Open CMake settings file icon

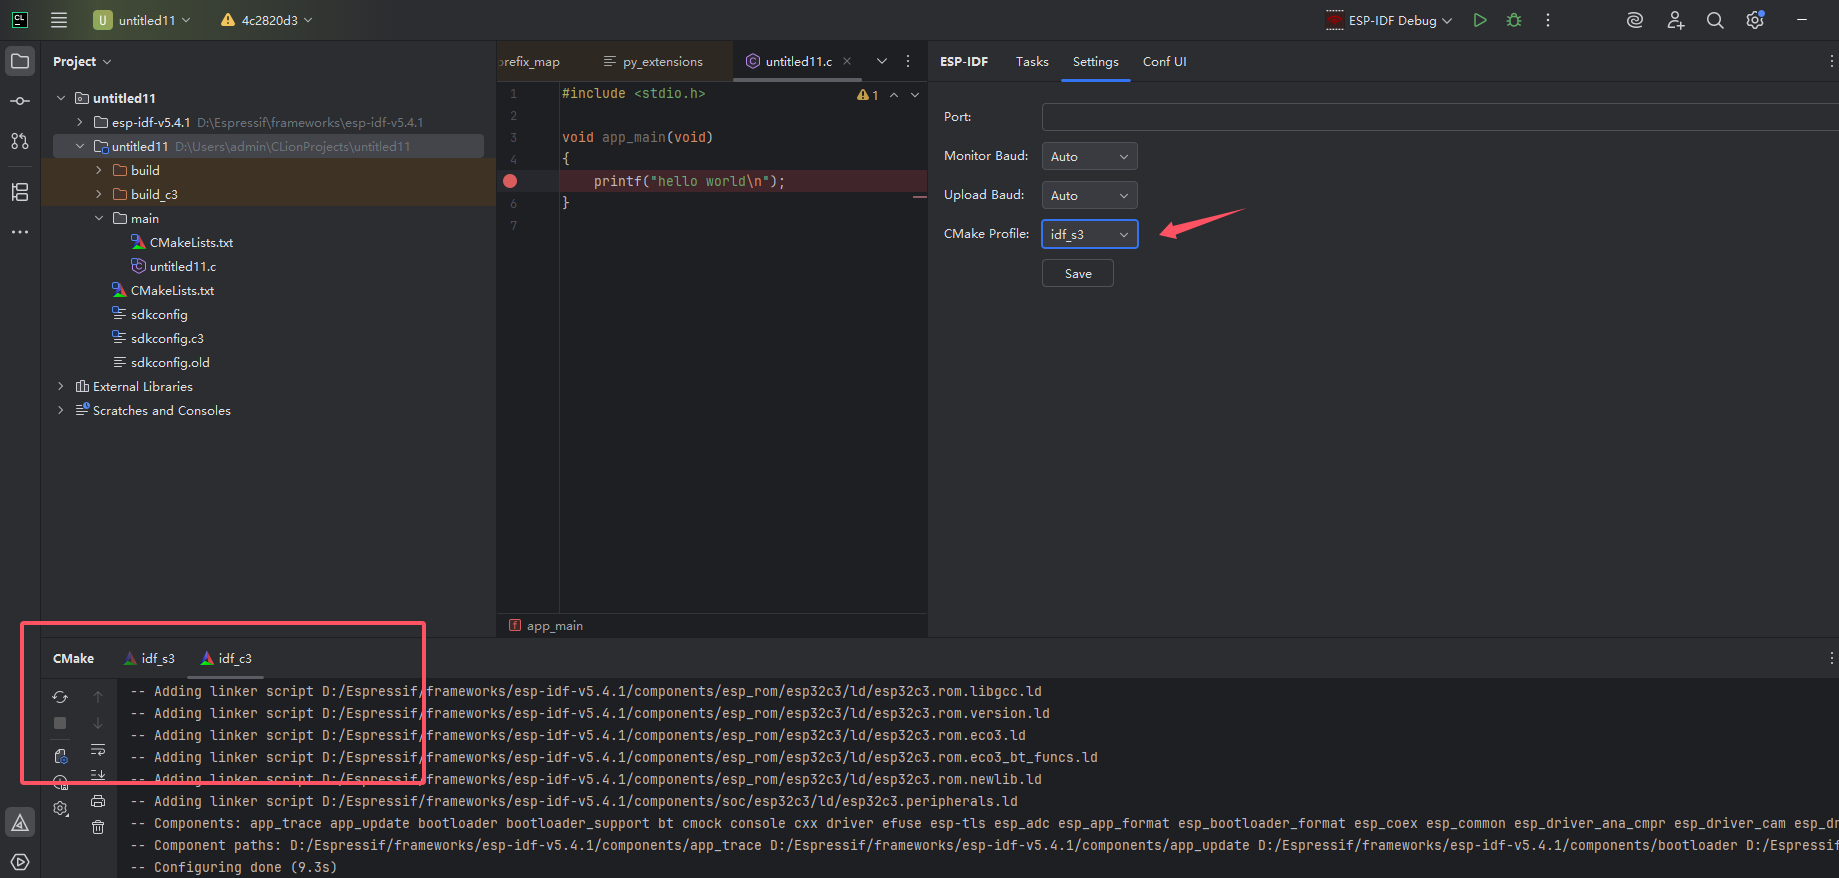60,756
